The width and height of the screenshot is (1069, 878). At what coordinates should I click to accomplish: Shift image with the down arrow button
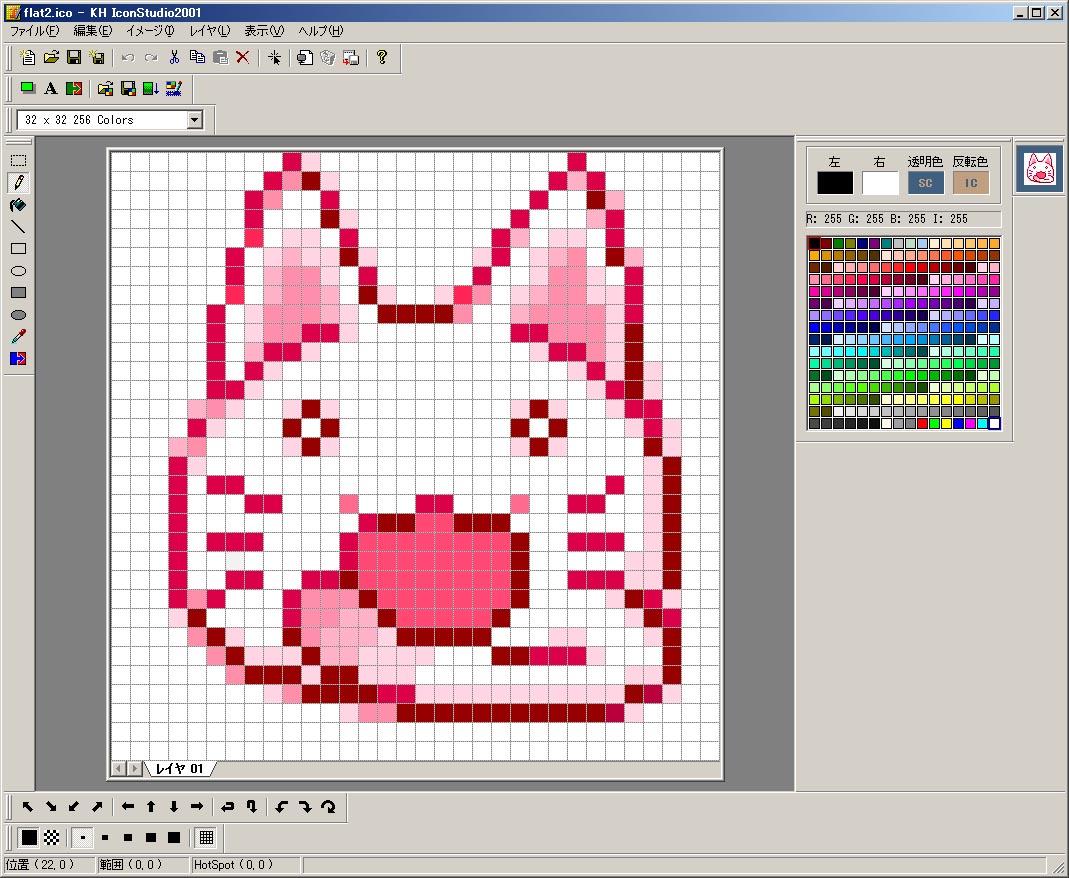click(174, 806)
